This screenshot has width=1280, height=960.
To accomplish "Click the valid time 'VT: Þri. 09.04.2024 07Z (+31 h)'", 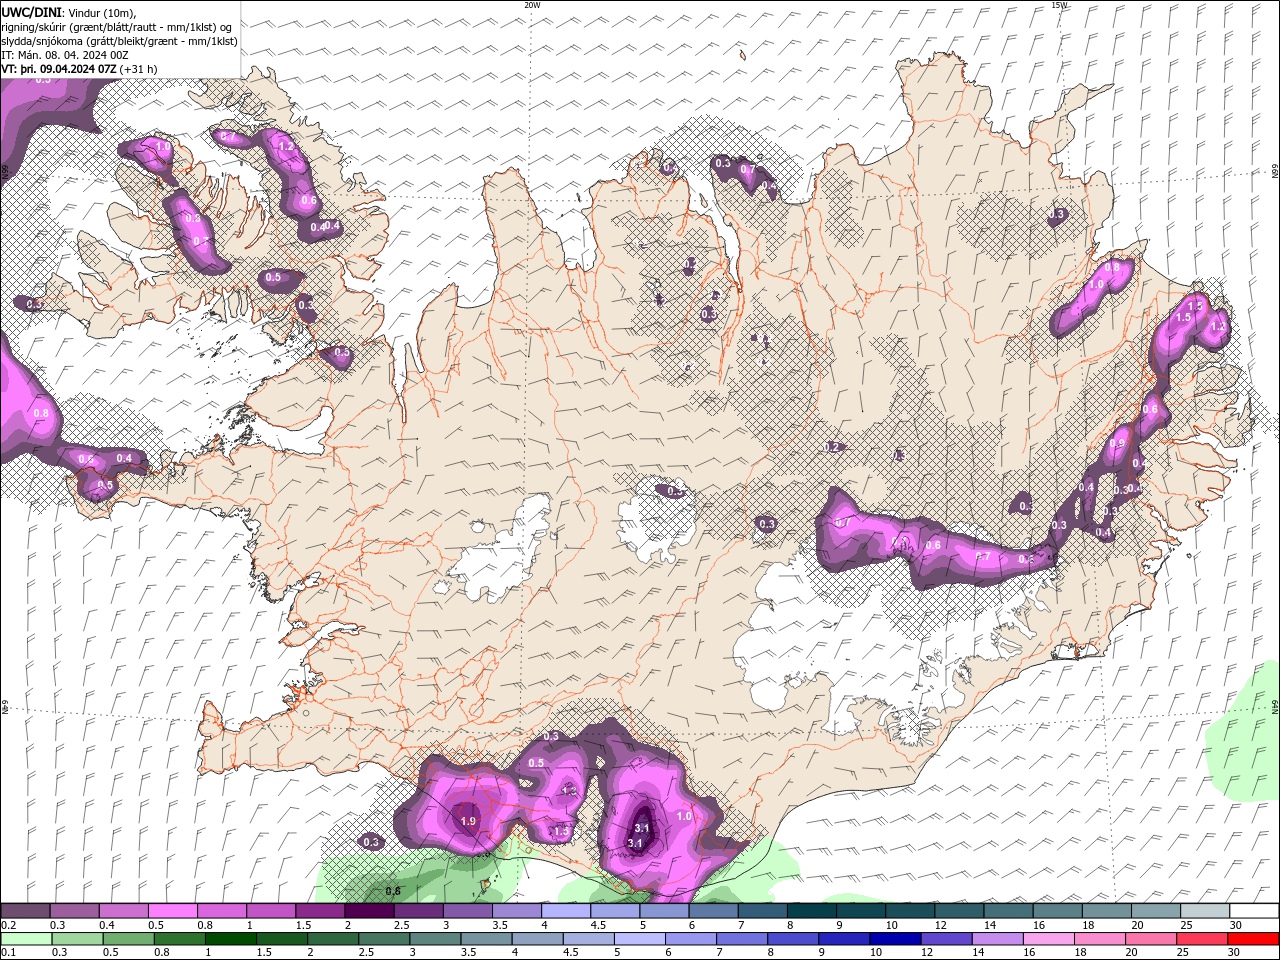I will tap(79, 69).
